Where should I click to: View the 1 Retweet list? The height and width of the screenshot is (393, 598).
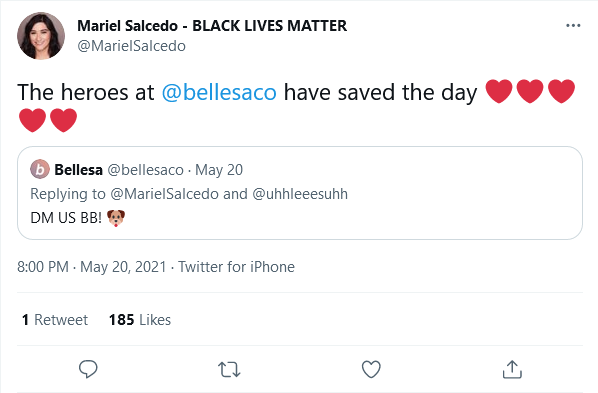tap(55, 320)
